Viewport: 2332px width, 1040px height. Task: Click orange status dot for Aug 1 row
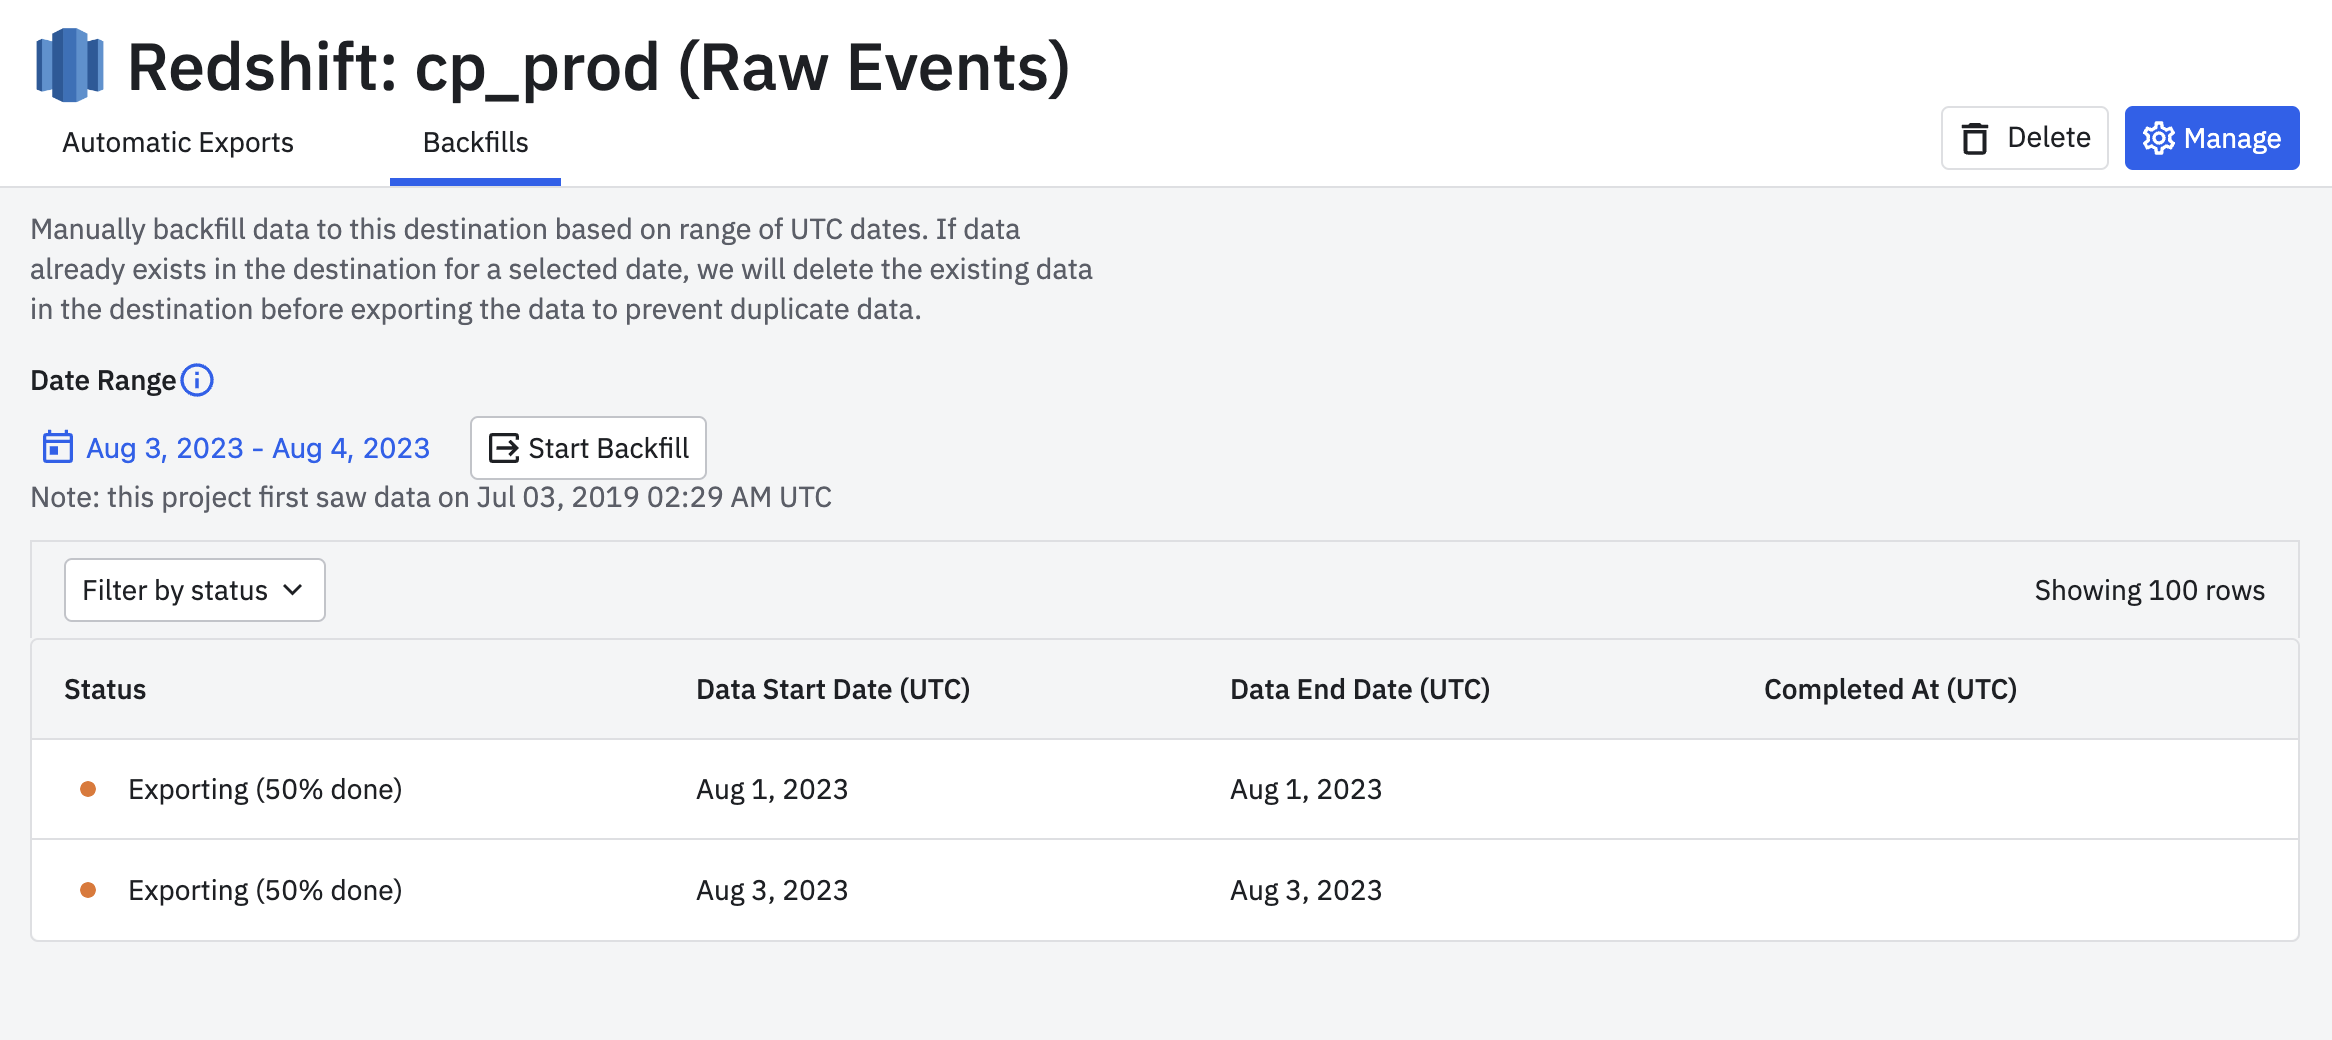88,789
